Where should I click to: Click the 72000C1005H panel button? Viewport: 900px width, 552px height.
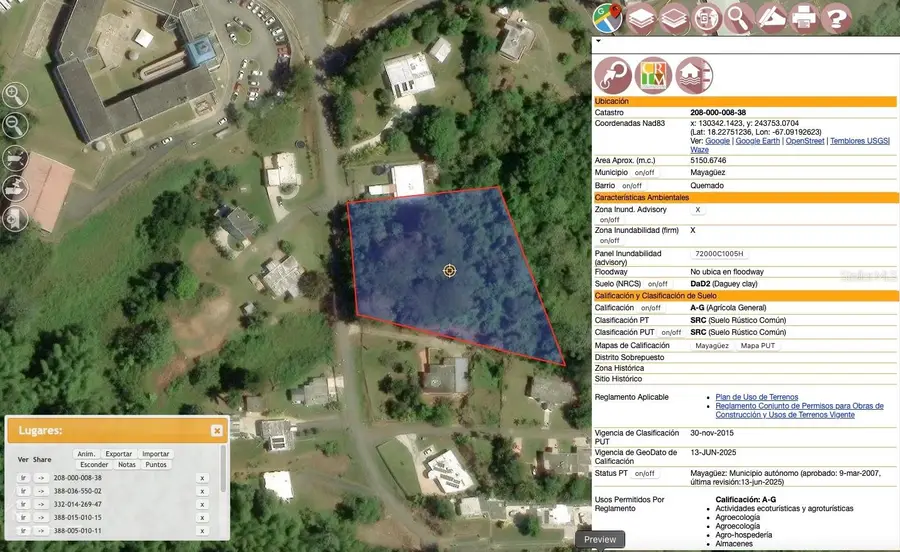[719, 254]
